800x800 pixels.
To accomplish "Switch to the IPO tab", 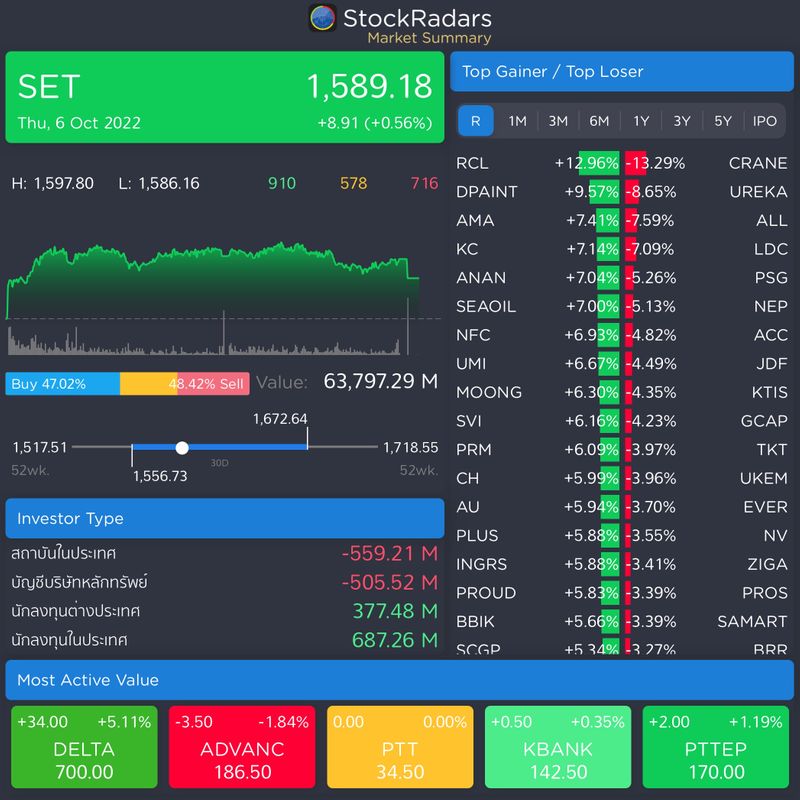I will (764, 121).
